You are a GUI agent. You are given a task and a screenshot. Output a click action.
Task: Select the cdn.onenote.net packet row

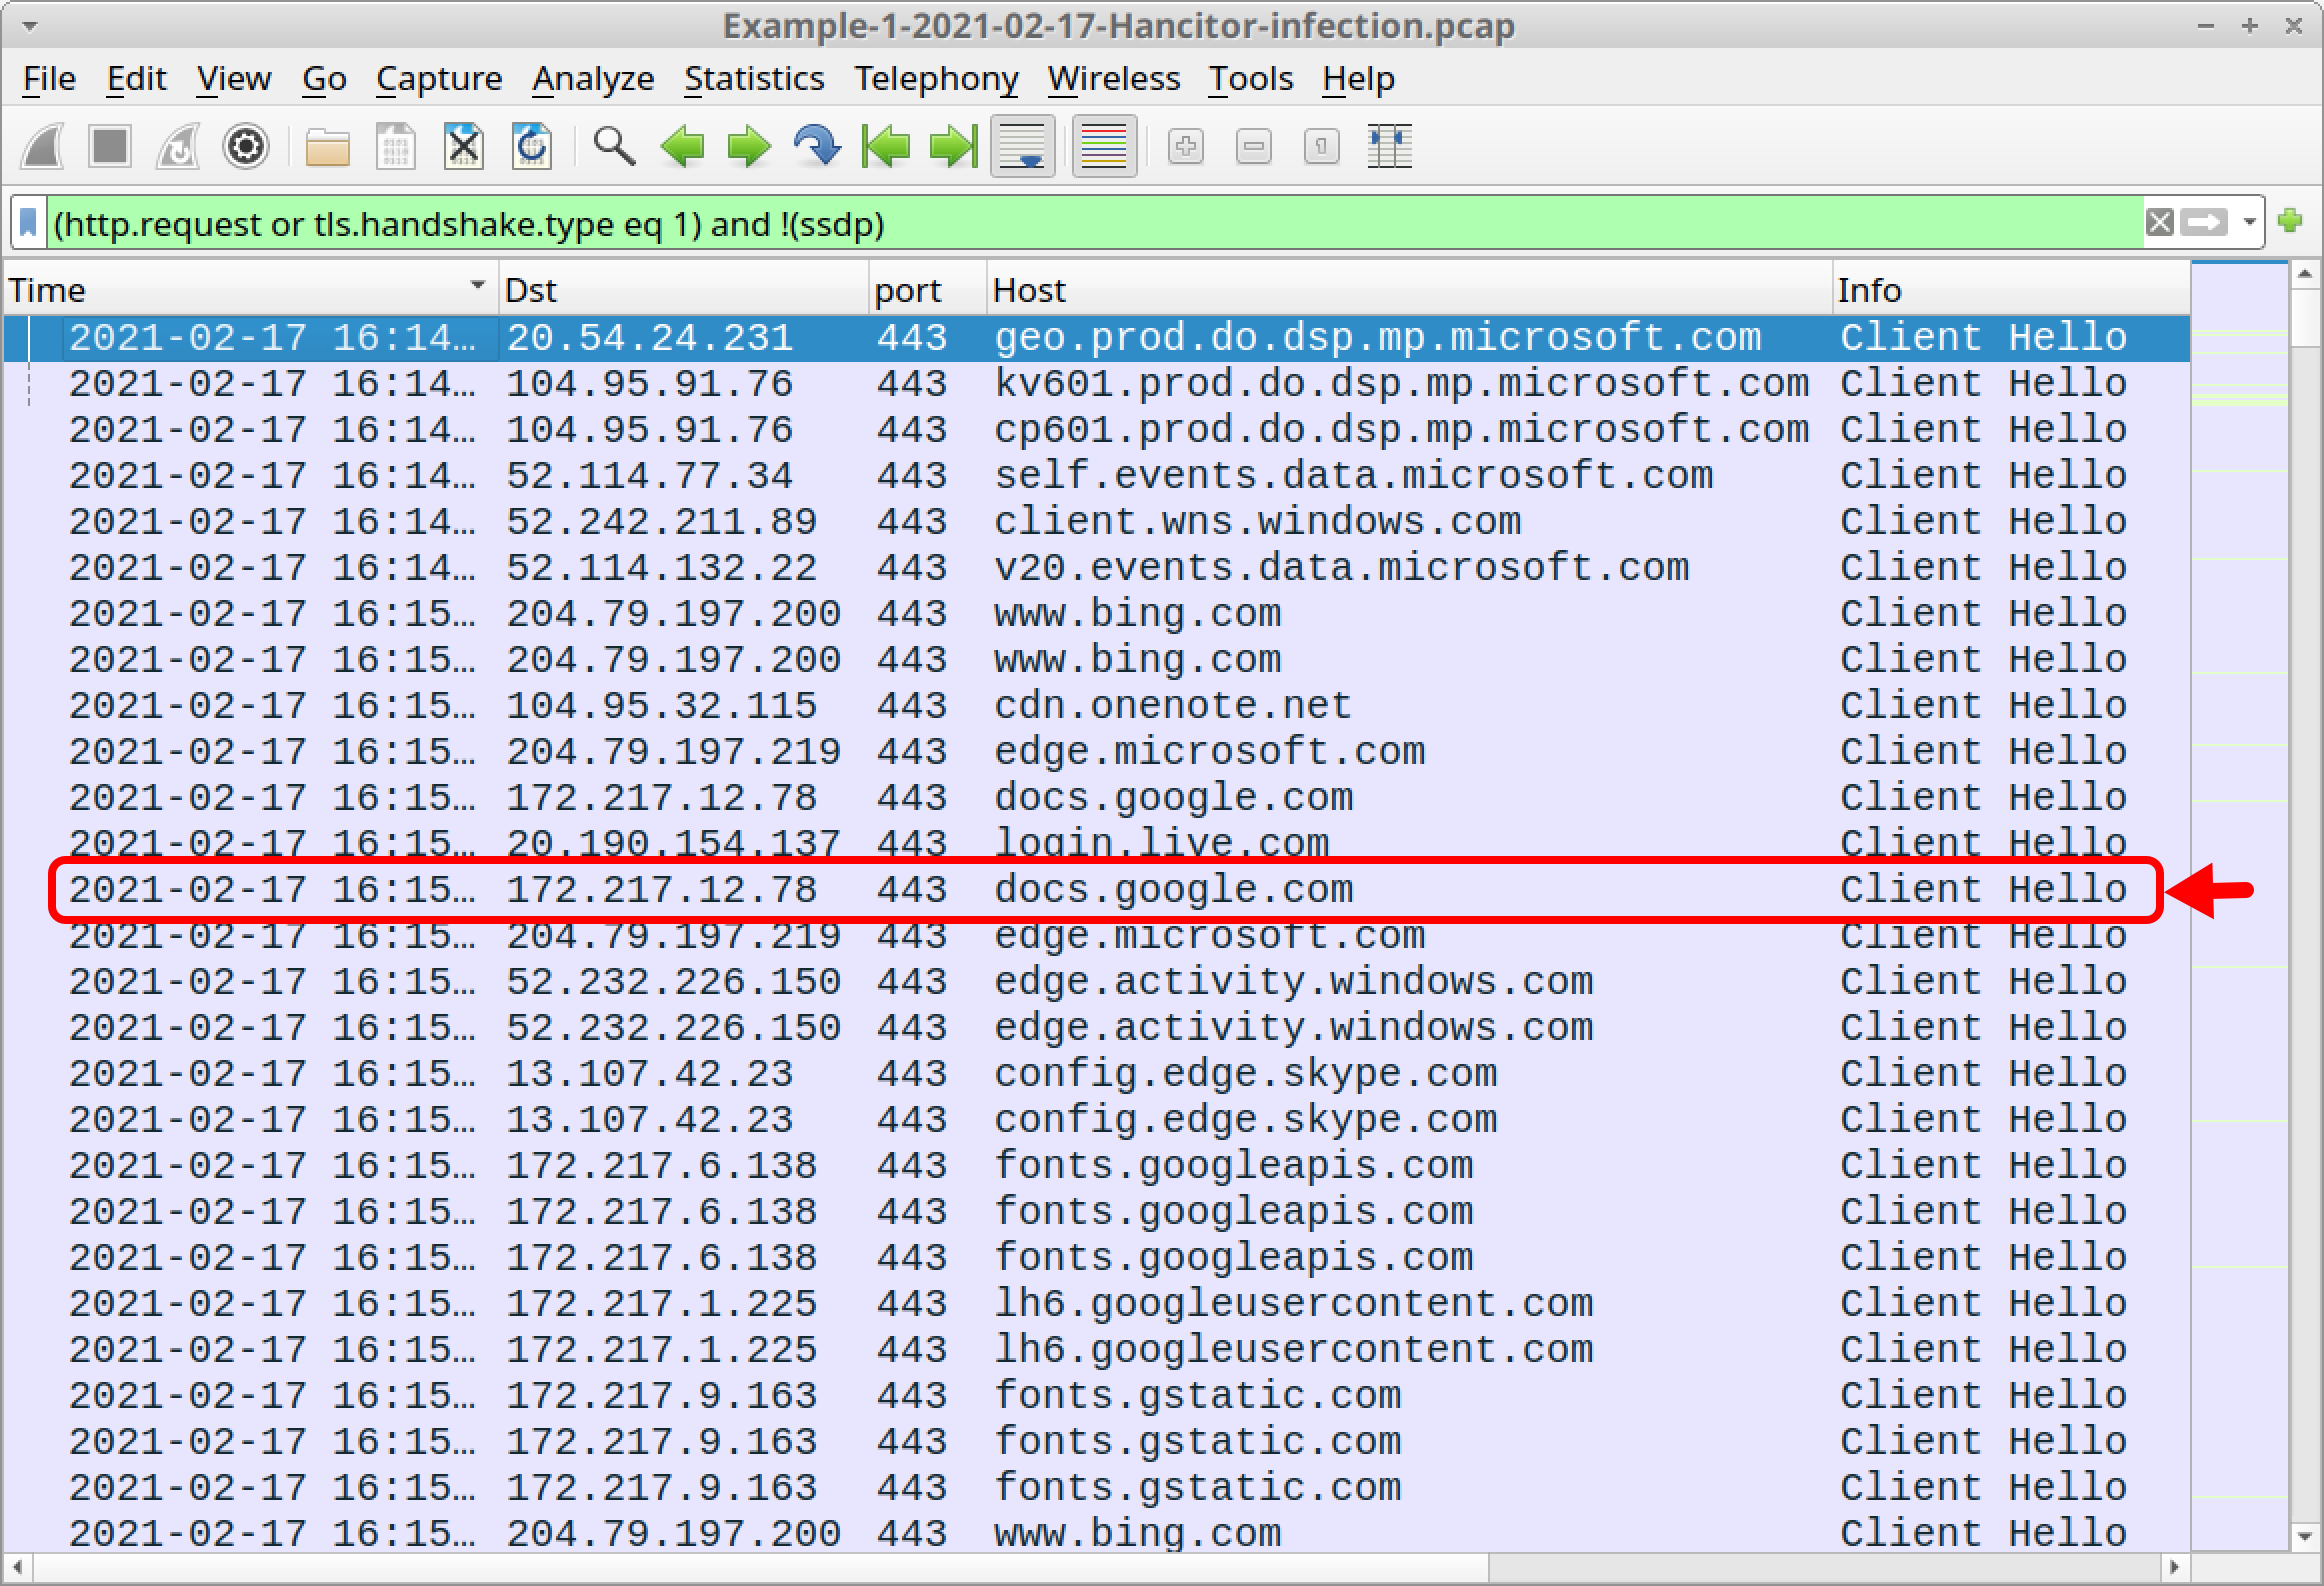coord(1097,706)
